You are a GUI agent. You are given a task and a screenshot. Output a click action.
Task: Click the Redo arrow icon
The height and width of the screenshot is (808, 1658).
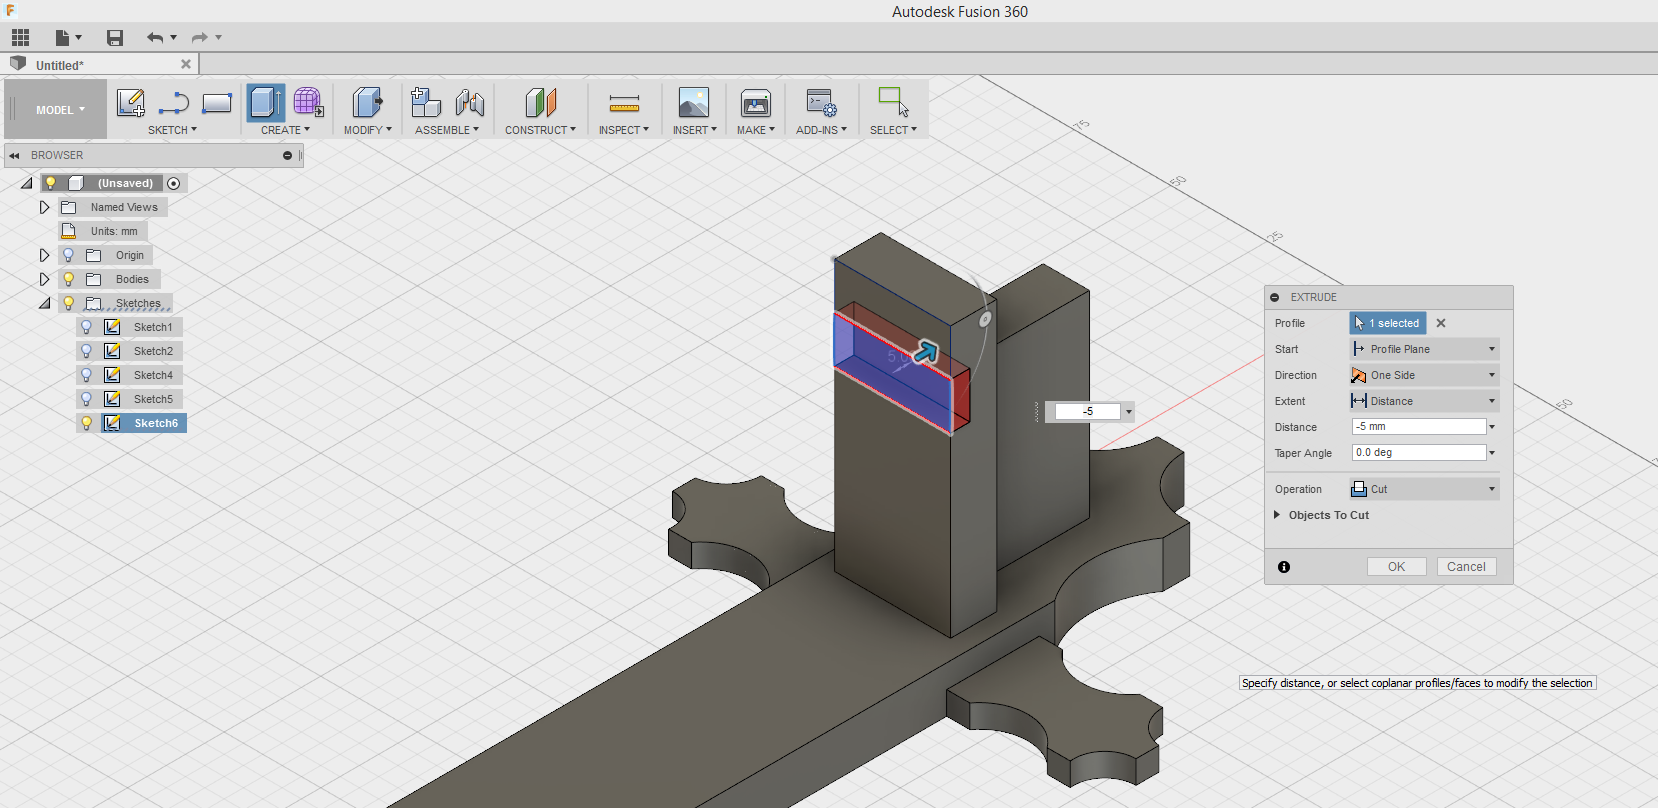click(x=200, y=38)
